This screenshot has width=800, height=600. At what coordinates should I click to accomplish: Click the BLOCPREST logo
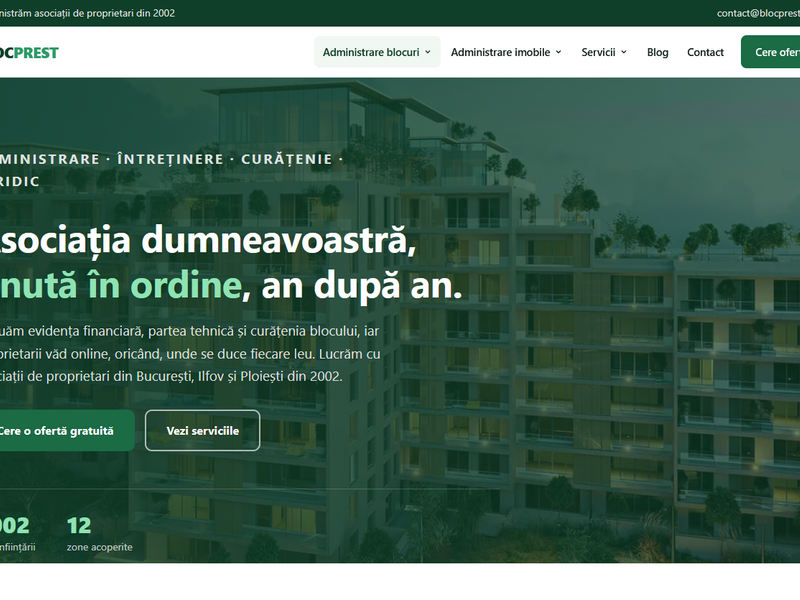point(29,53)
